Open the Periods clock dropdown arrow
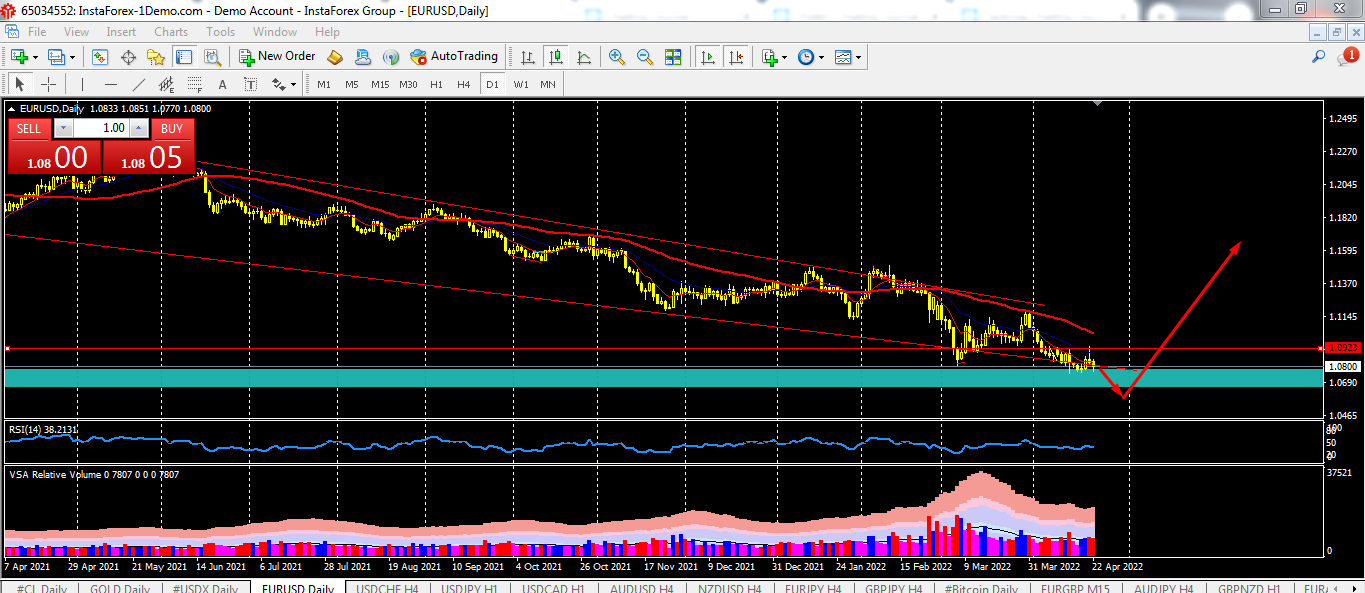Image resolution: width=1365 pixels, height=593 pixels. [822, 57]
